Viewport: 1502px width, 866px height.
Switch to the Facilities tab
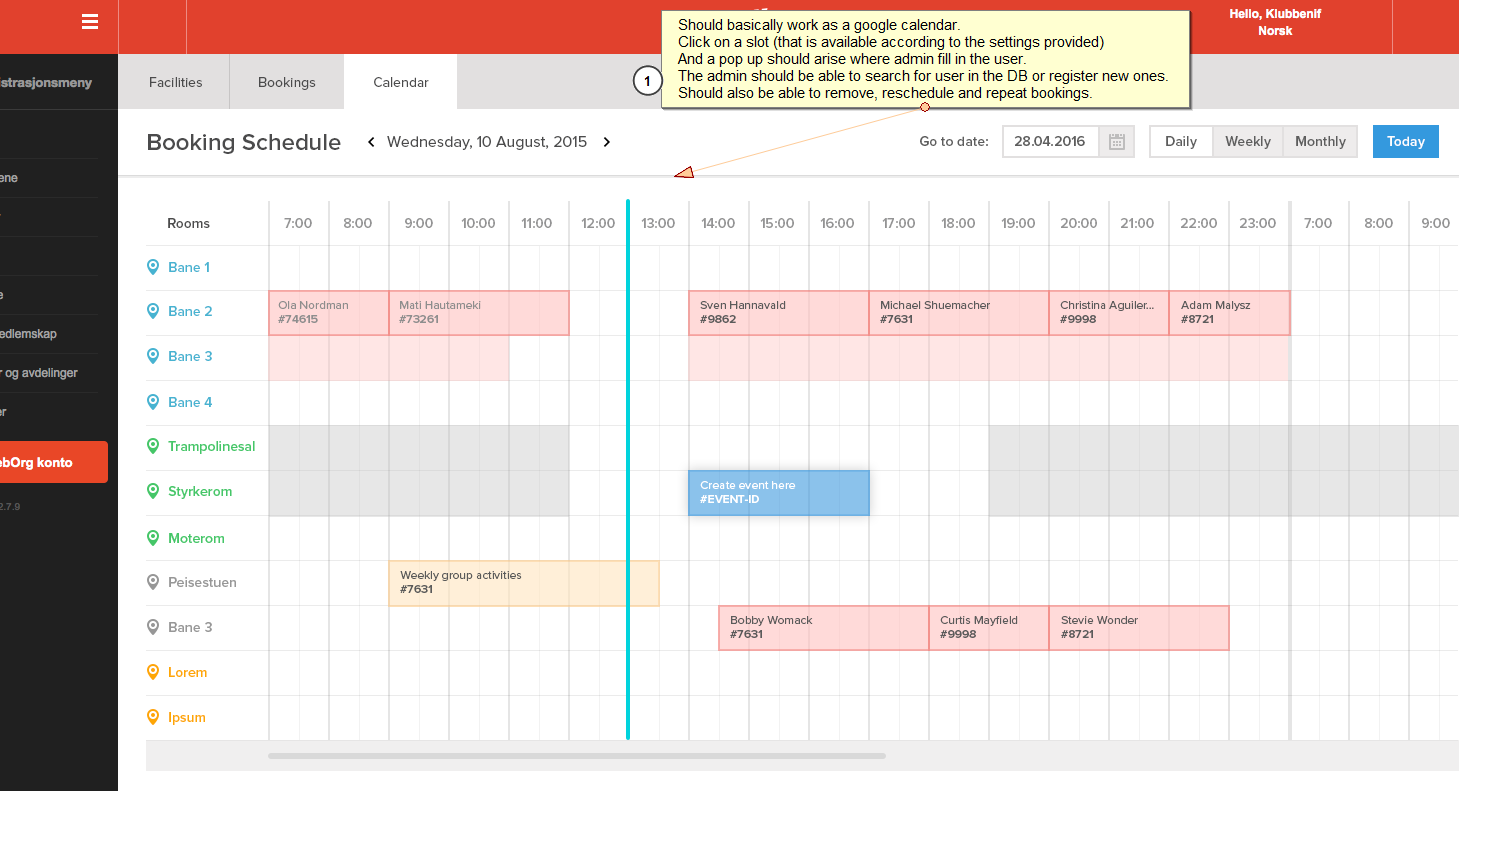coord(175,82)
